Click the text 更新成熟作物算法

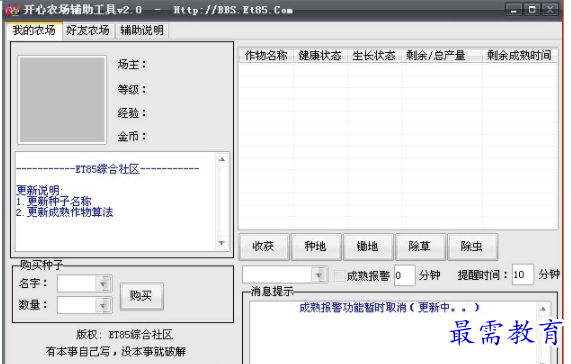[70, 212]
